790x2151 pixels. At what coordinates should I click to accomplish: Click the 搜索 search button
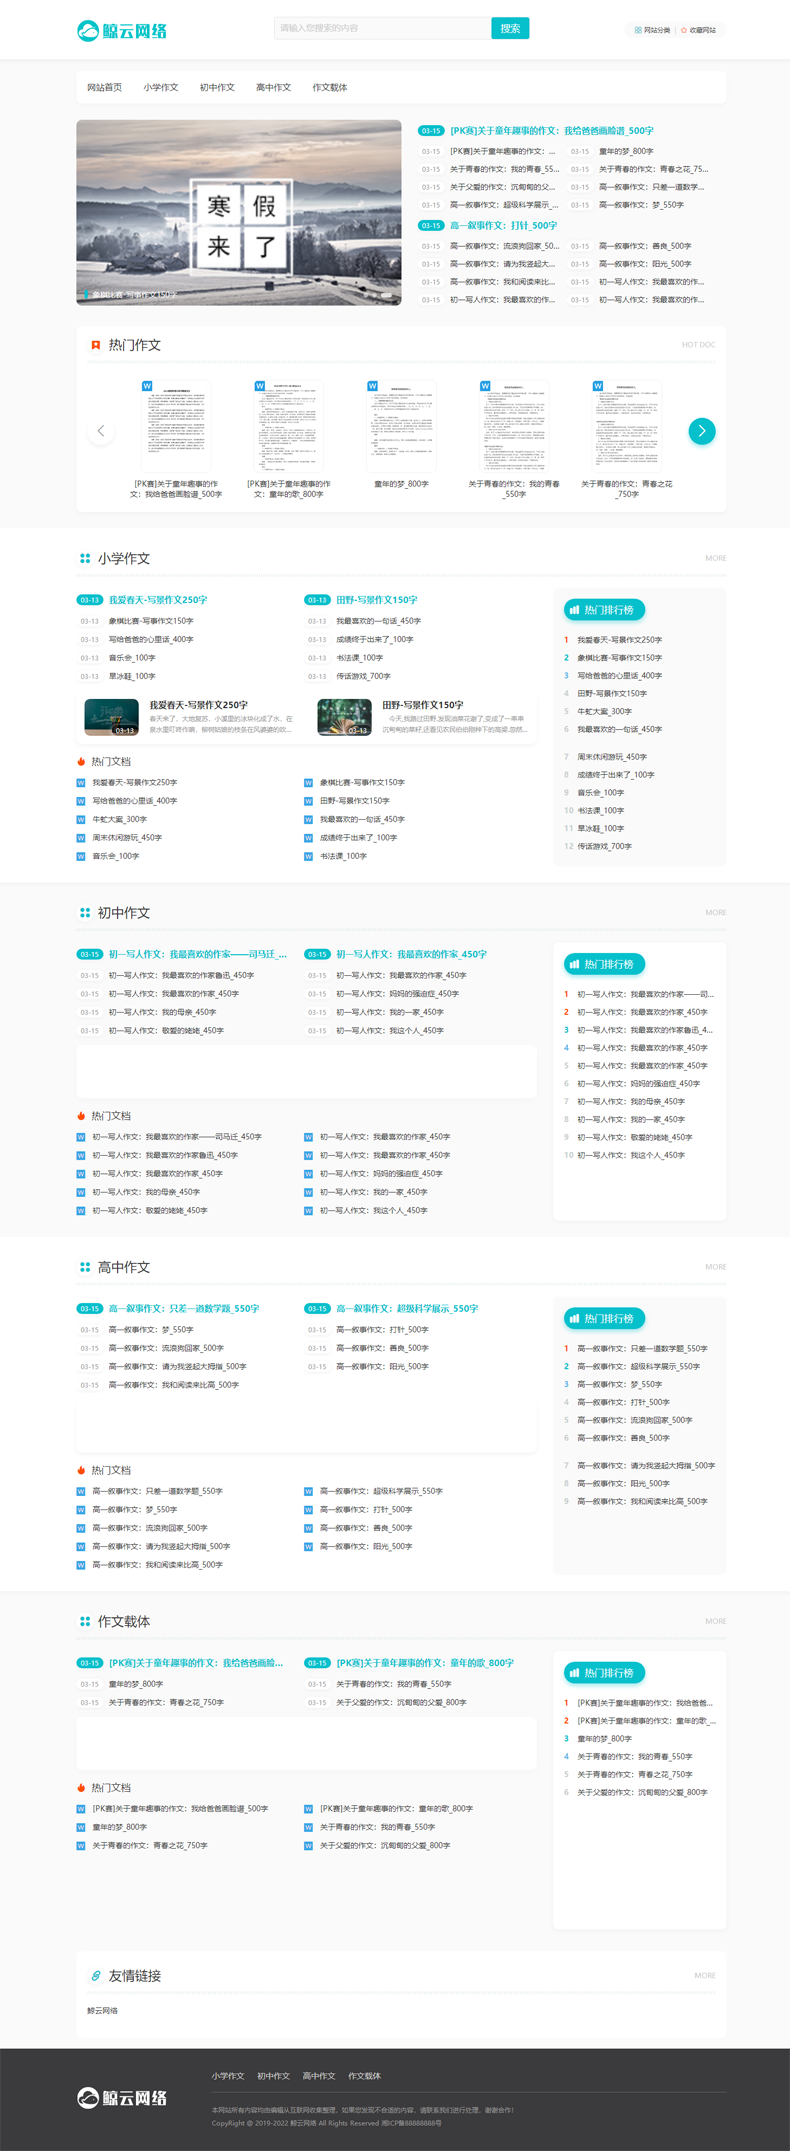[x=510, y=28]
